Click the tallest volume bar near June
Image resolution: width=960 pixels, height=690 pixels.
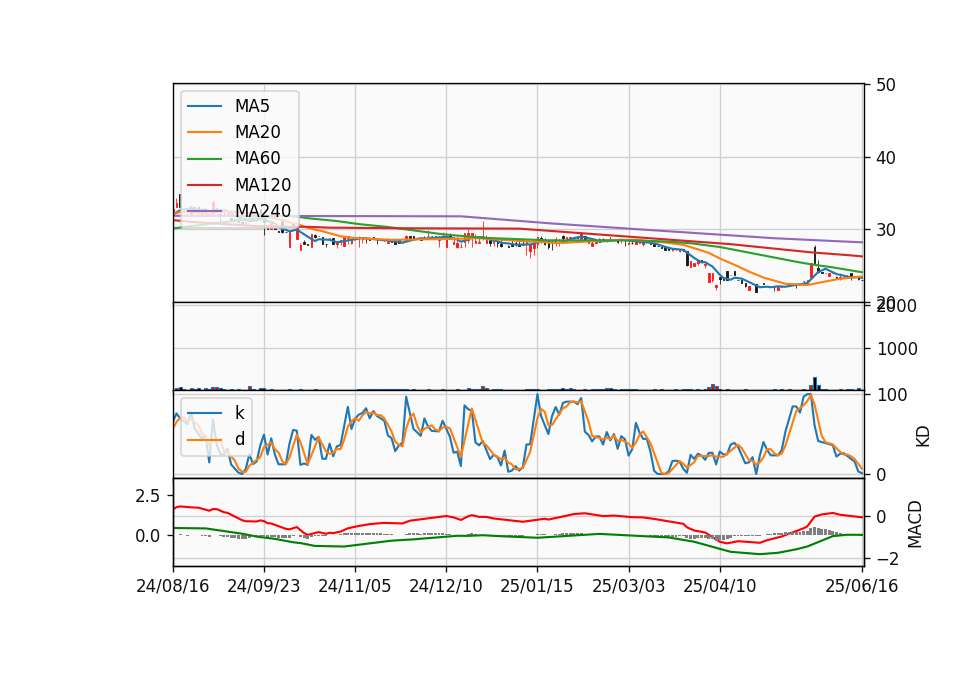[815, 383]
